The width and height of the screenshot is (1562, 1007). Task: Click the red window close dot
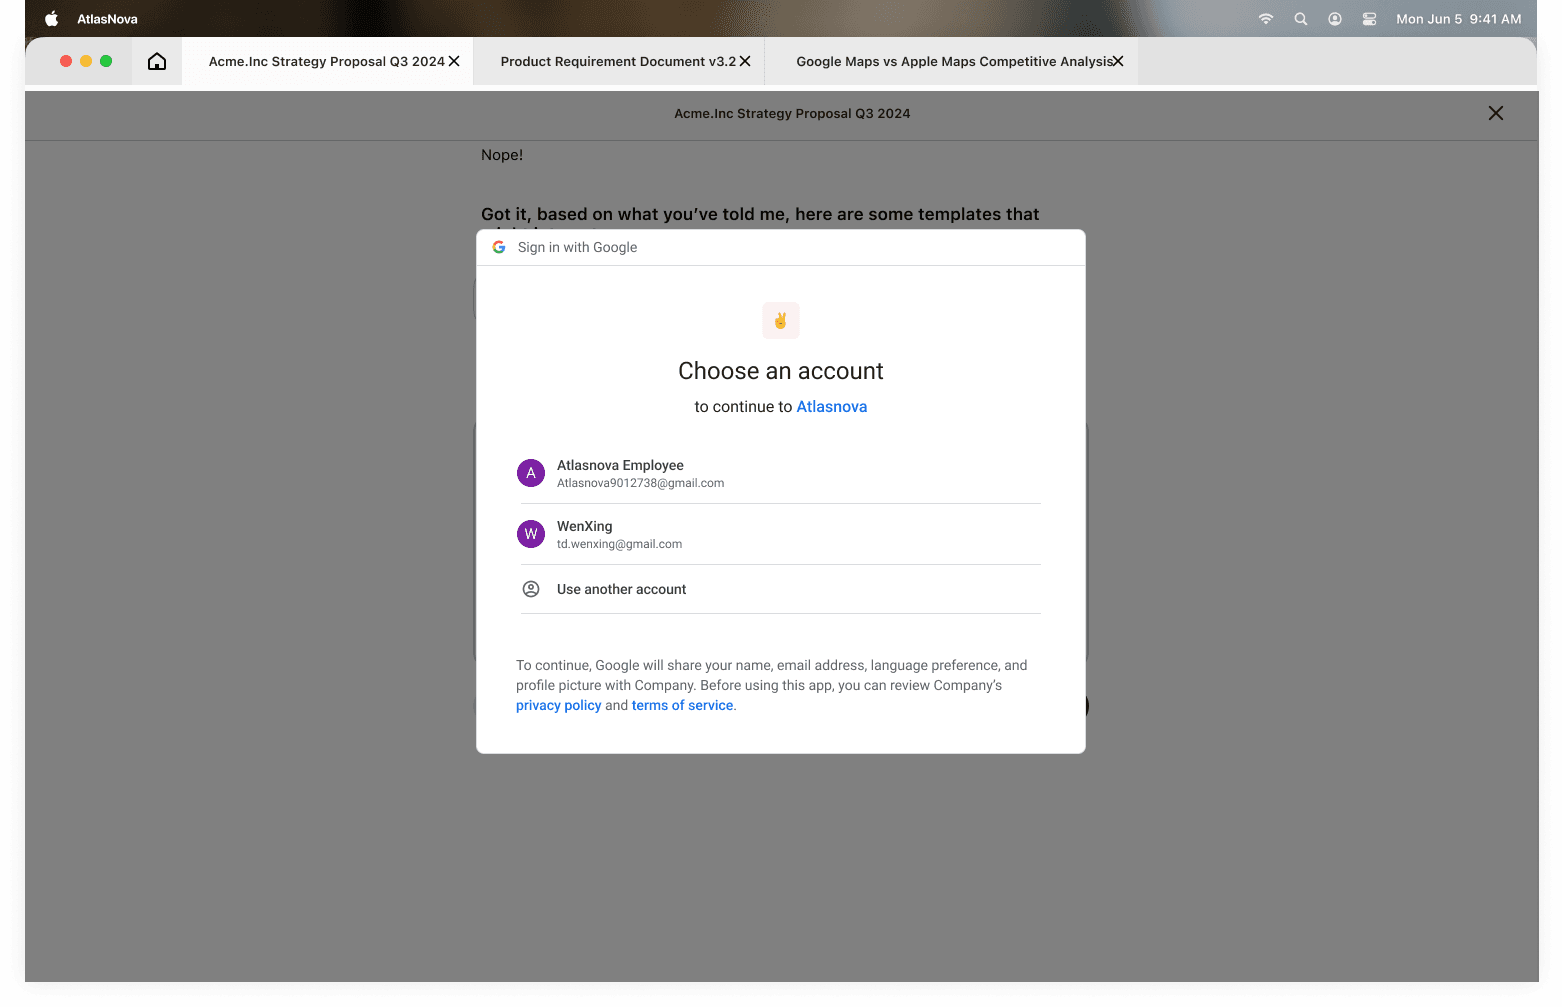point(66,61)
